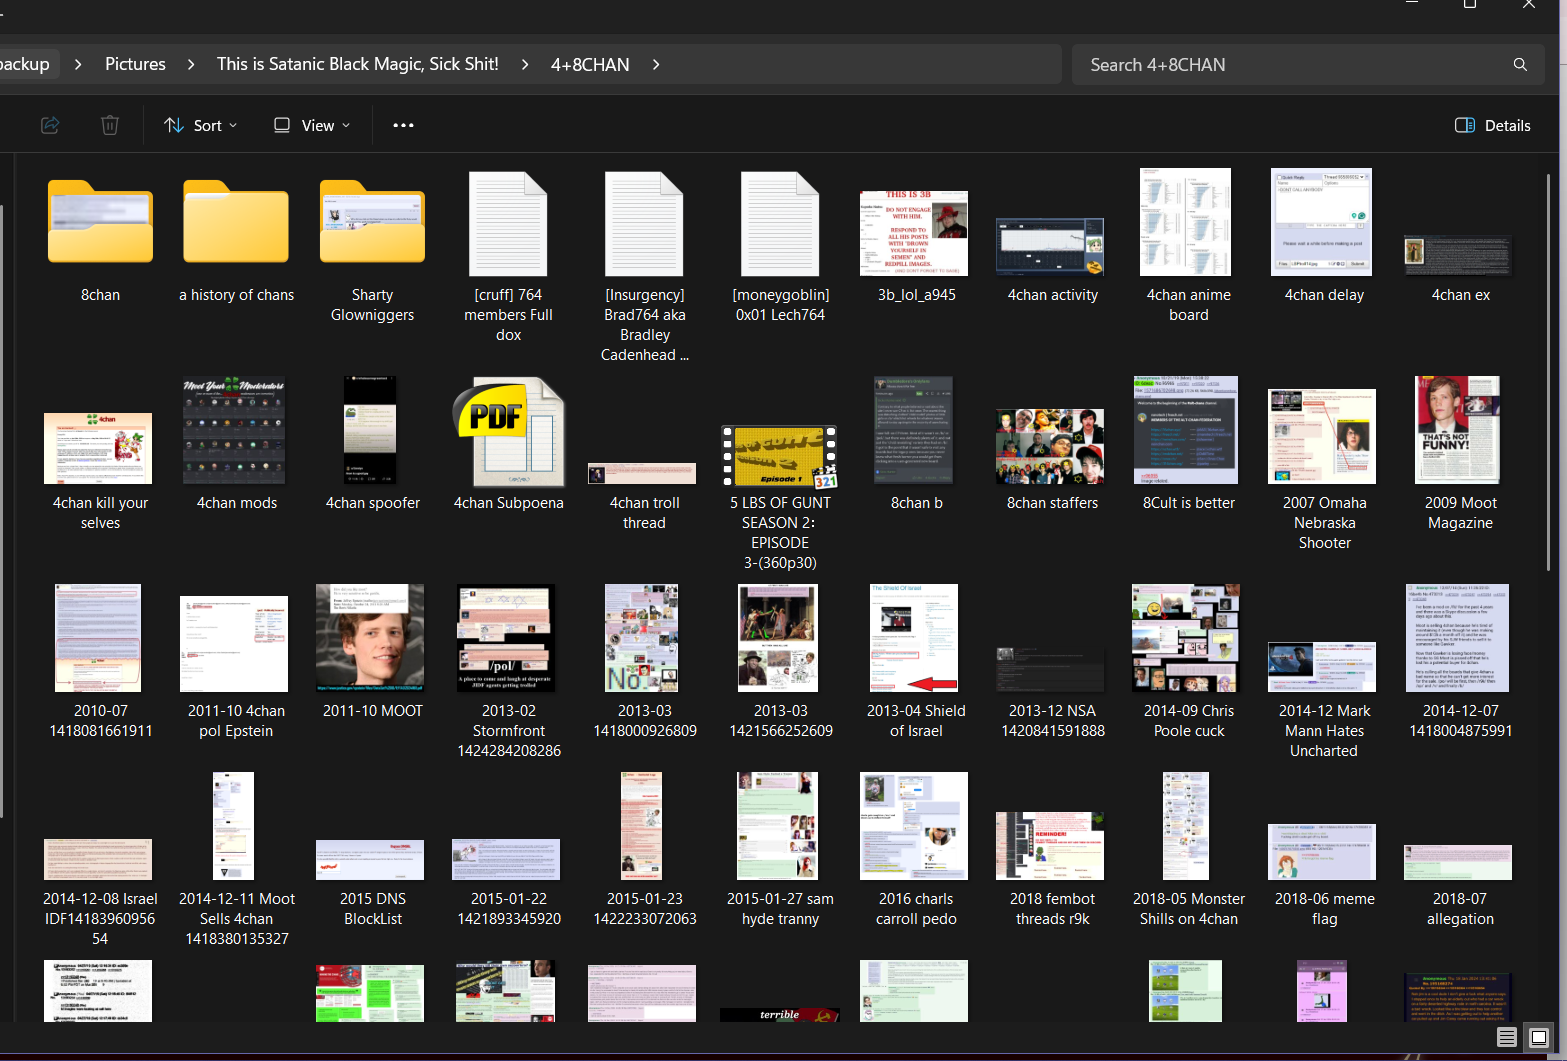
Task: Click the 4+8CHAN breadcrumb segment
Action: point(590,64)
